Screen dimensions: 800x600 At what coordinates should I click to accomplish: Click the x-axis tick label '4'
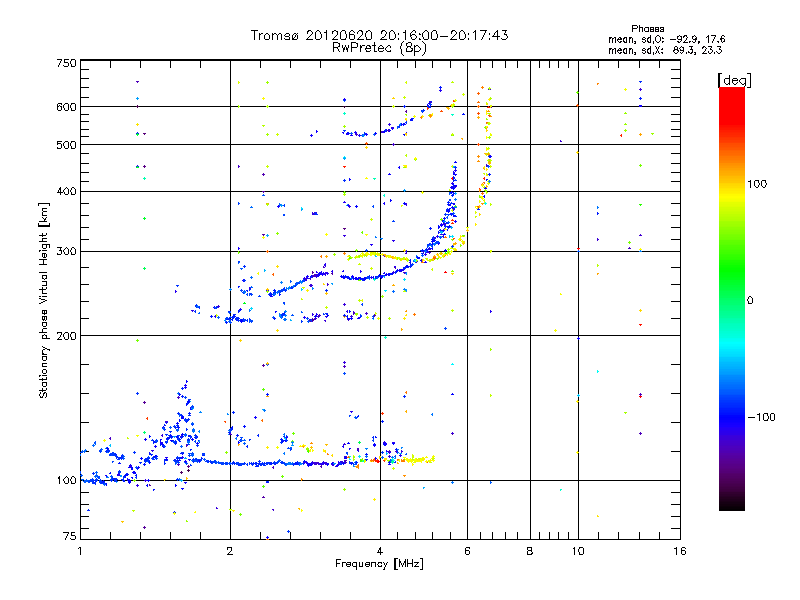pyautogui.click(x=380, y=551)
